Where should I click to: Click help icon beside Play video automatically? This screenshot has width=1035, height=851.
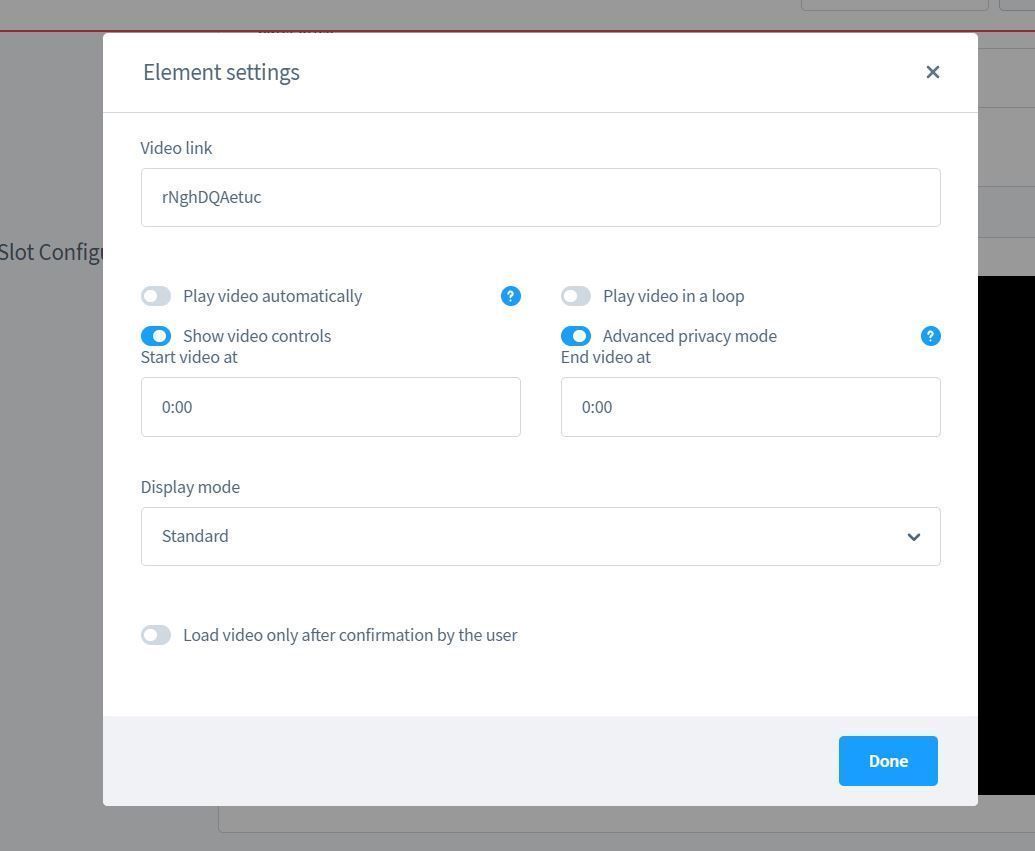[510, 296]
